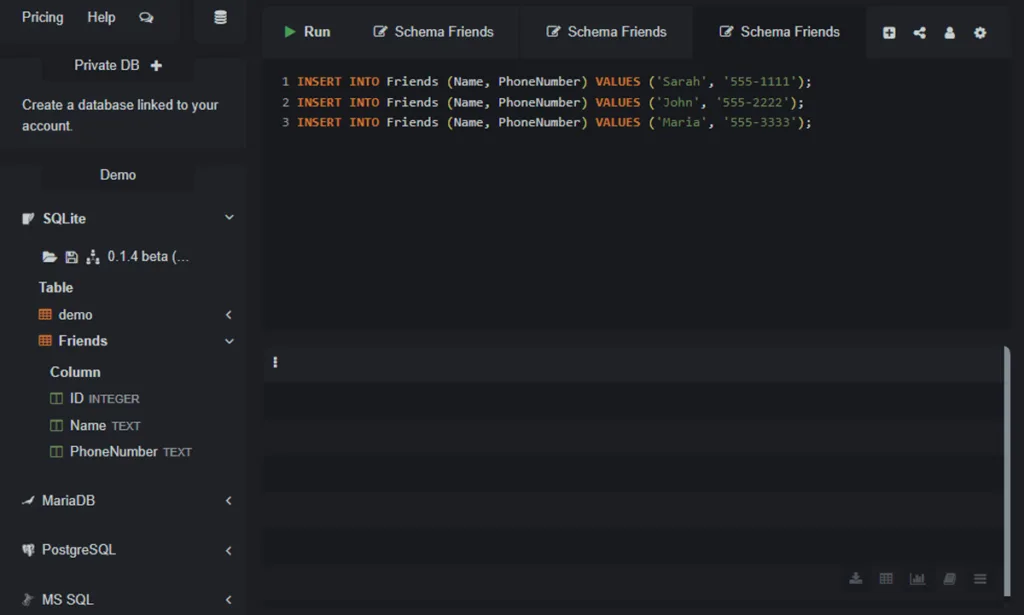Switch to the first Schema Friends tab

pos(434,32)
